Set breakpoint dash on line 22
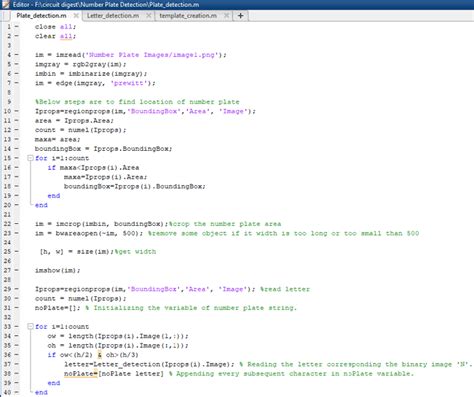This screenshot has width=474, height=397. pyautogui.click(x=17, y=223)
